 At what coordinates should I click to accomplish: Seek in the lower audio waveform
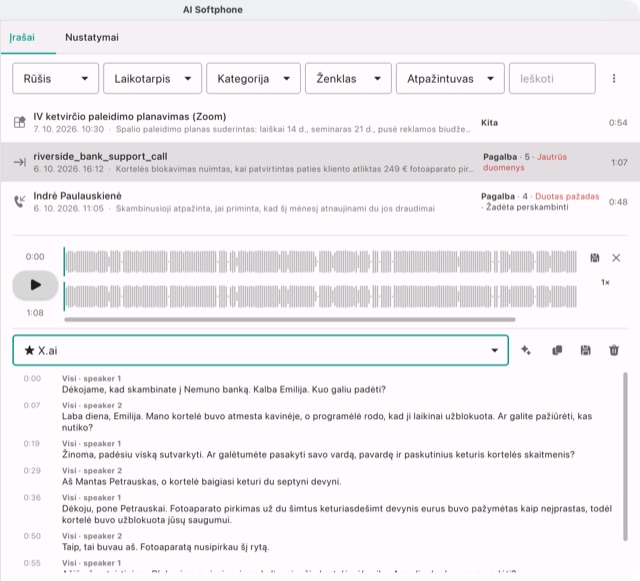320,297
